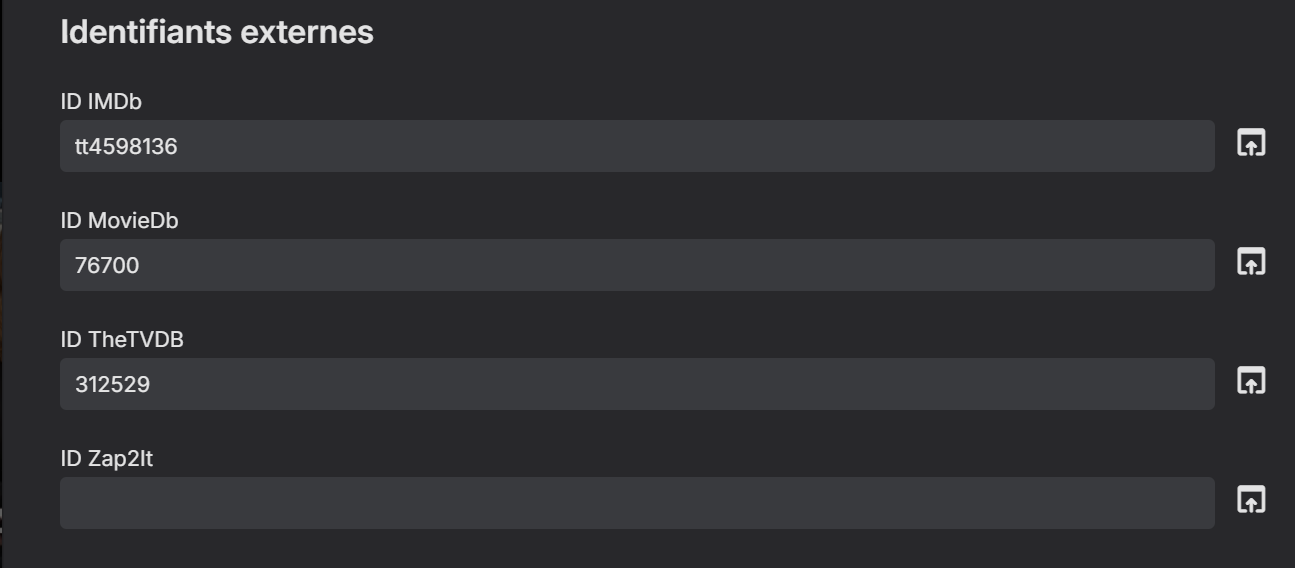Screen dimensions: 1295x568
Task: Click the "ID TheTVDB" field label
Action: click(122, 340)
